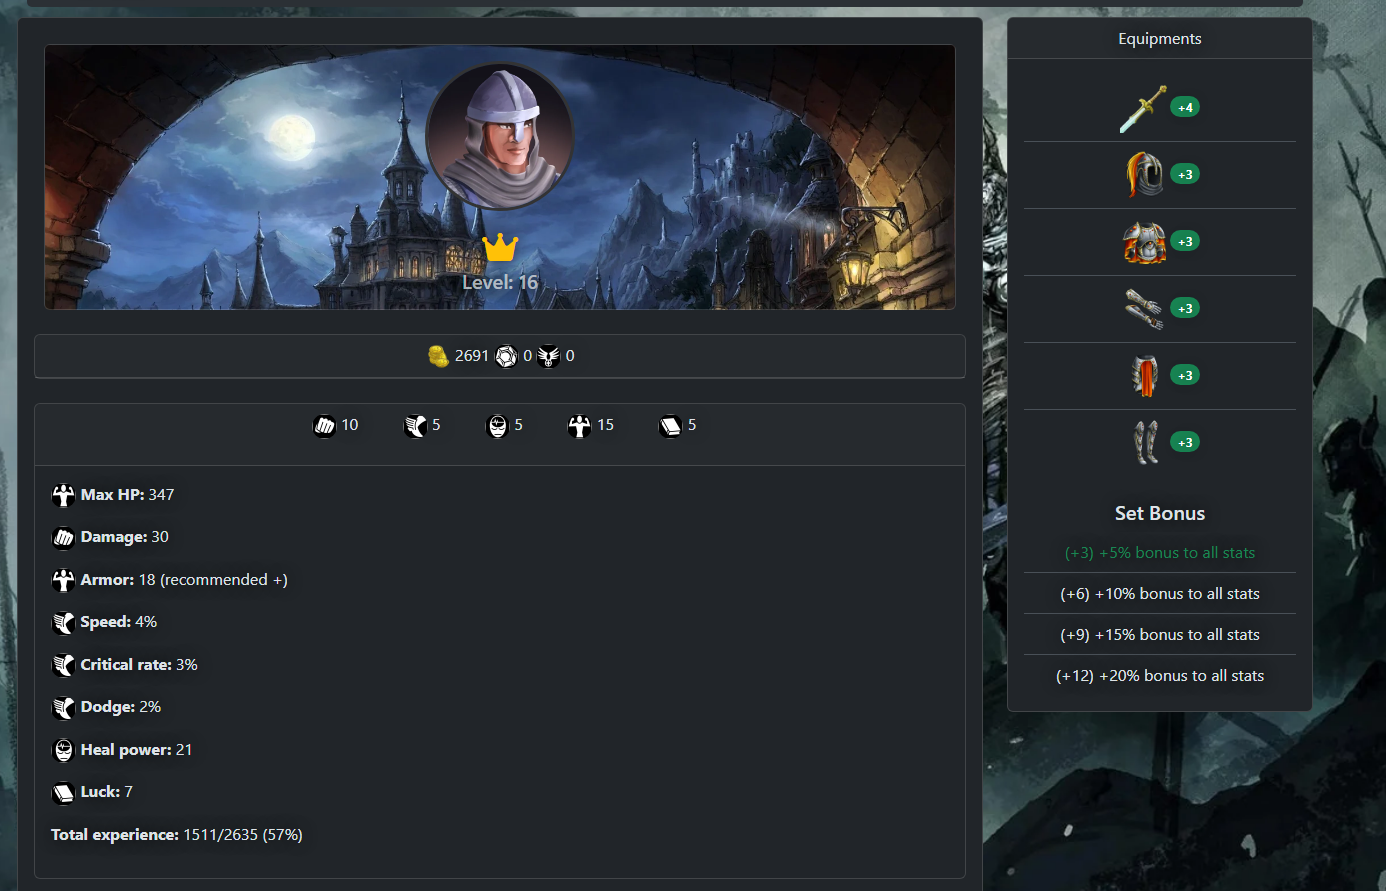Click the book icon next to Luck: 7
The height and width of the screenshot is (891, 1386).
click(63, 793)
